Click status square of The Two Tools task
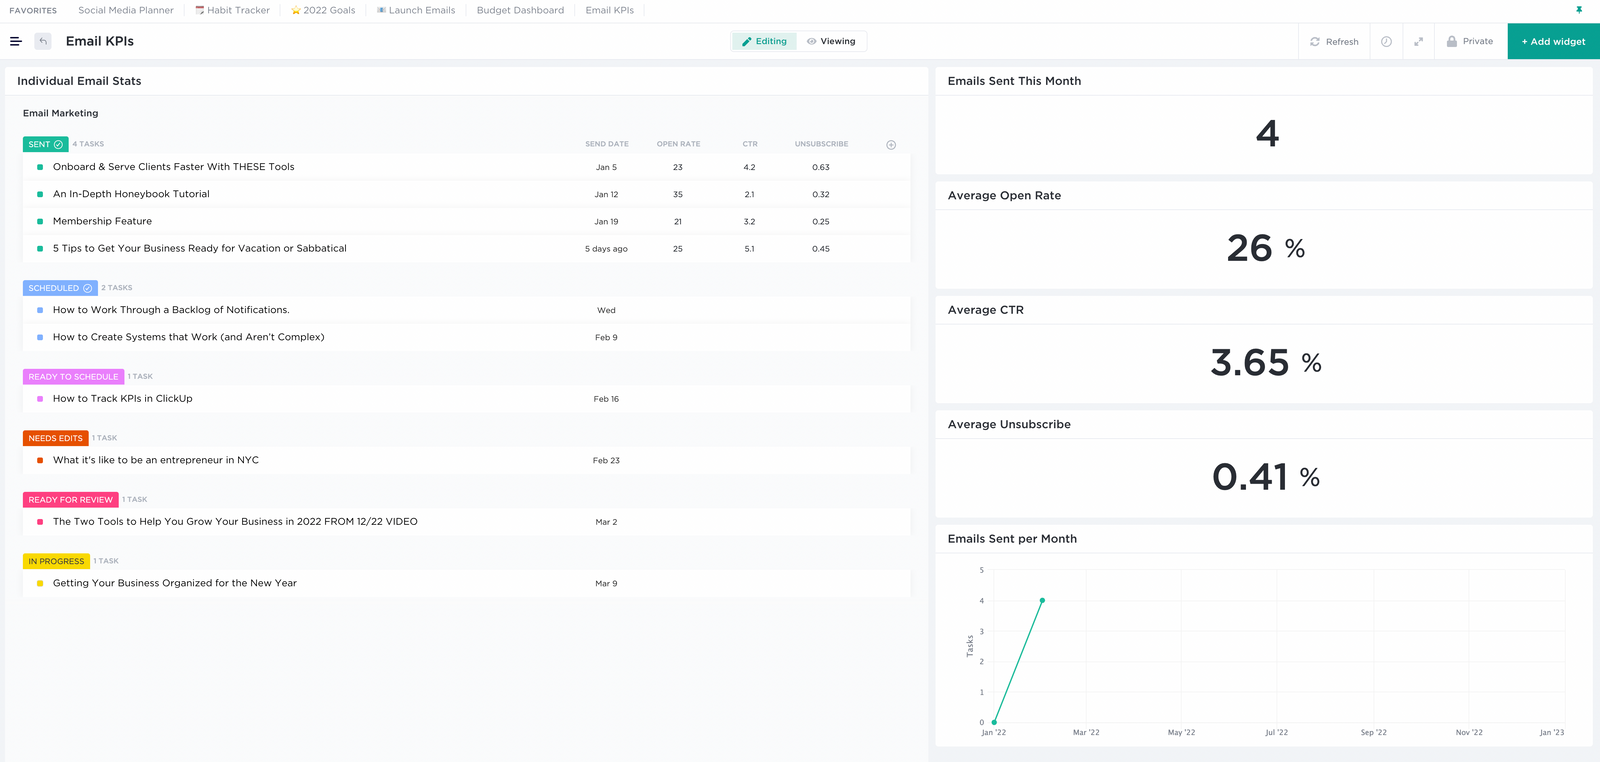This screenshot has width=1600, height=762. pyautogui.click(x=40, y=521)
